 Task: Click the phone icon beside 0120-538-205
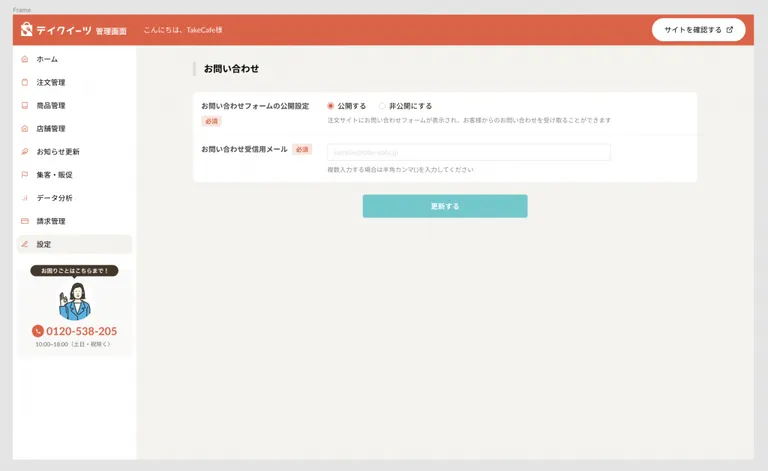[38, 331]
